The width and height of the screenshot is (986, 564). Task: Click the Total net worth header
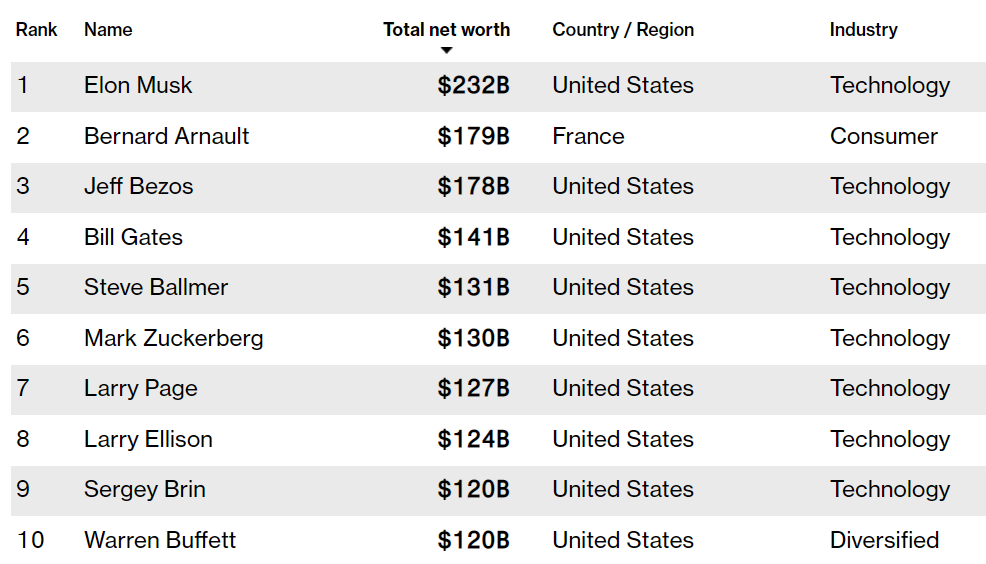446,30
